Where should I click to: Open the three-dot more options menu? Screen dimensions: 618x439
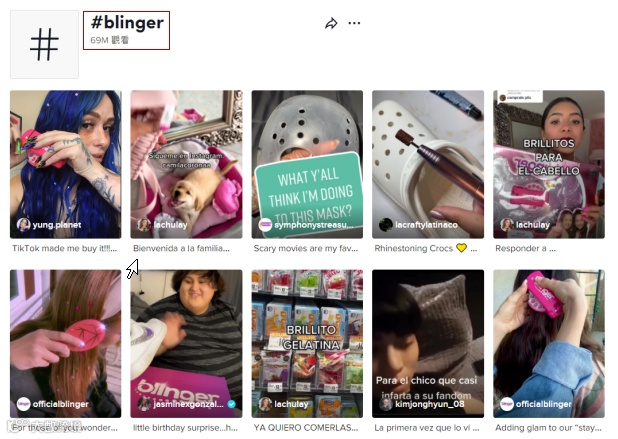[x=354, y=23]
